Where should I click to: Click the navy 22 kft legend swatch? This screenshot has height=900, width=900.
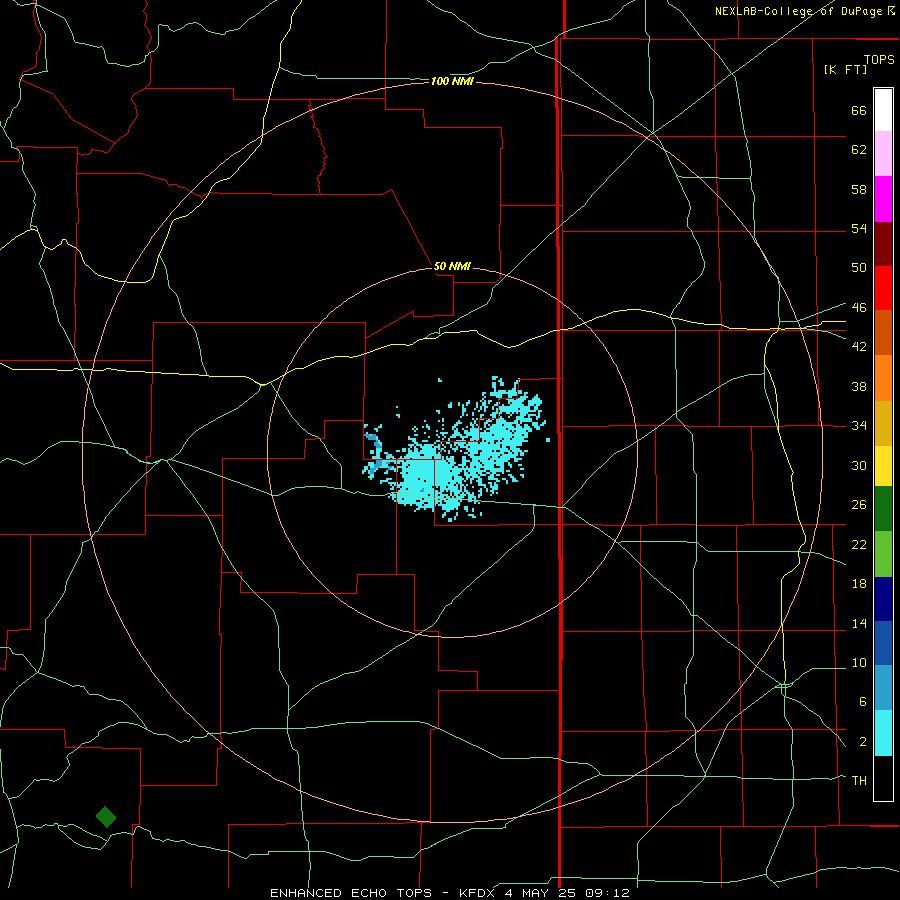883,599
